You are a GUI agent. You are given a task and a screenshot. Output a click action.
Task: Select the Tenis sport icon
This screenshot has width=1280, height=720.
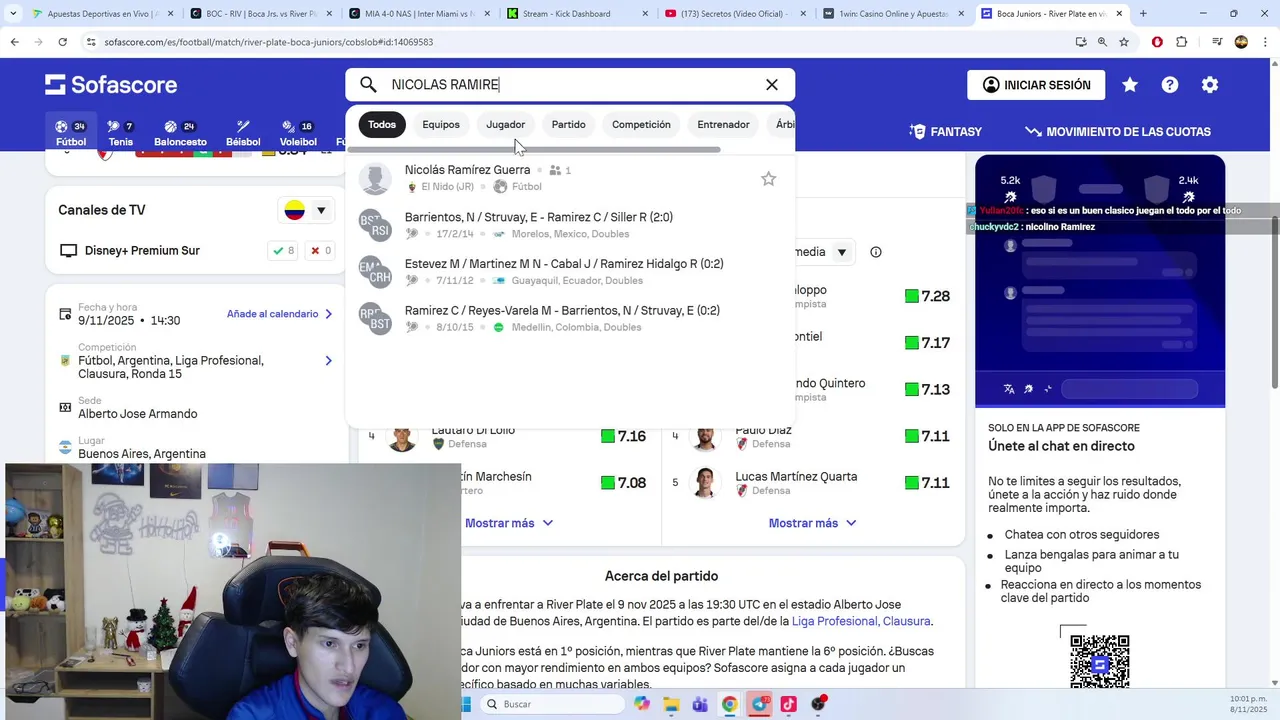click(121, 133)
